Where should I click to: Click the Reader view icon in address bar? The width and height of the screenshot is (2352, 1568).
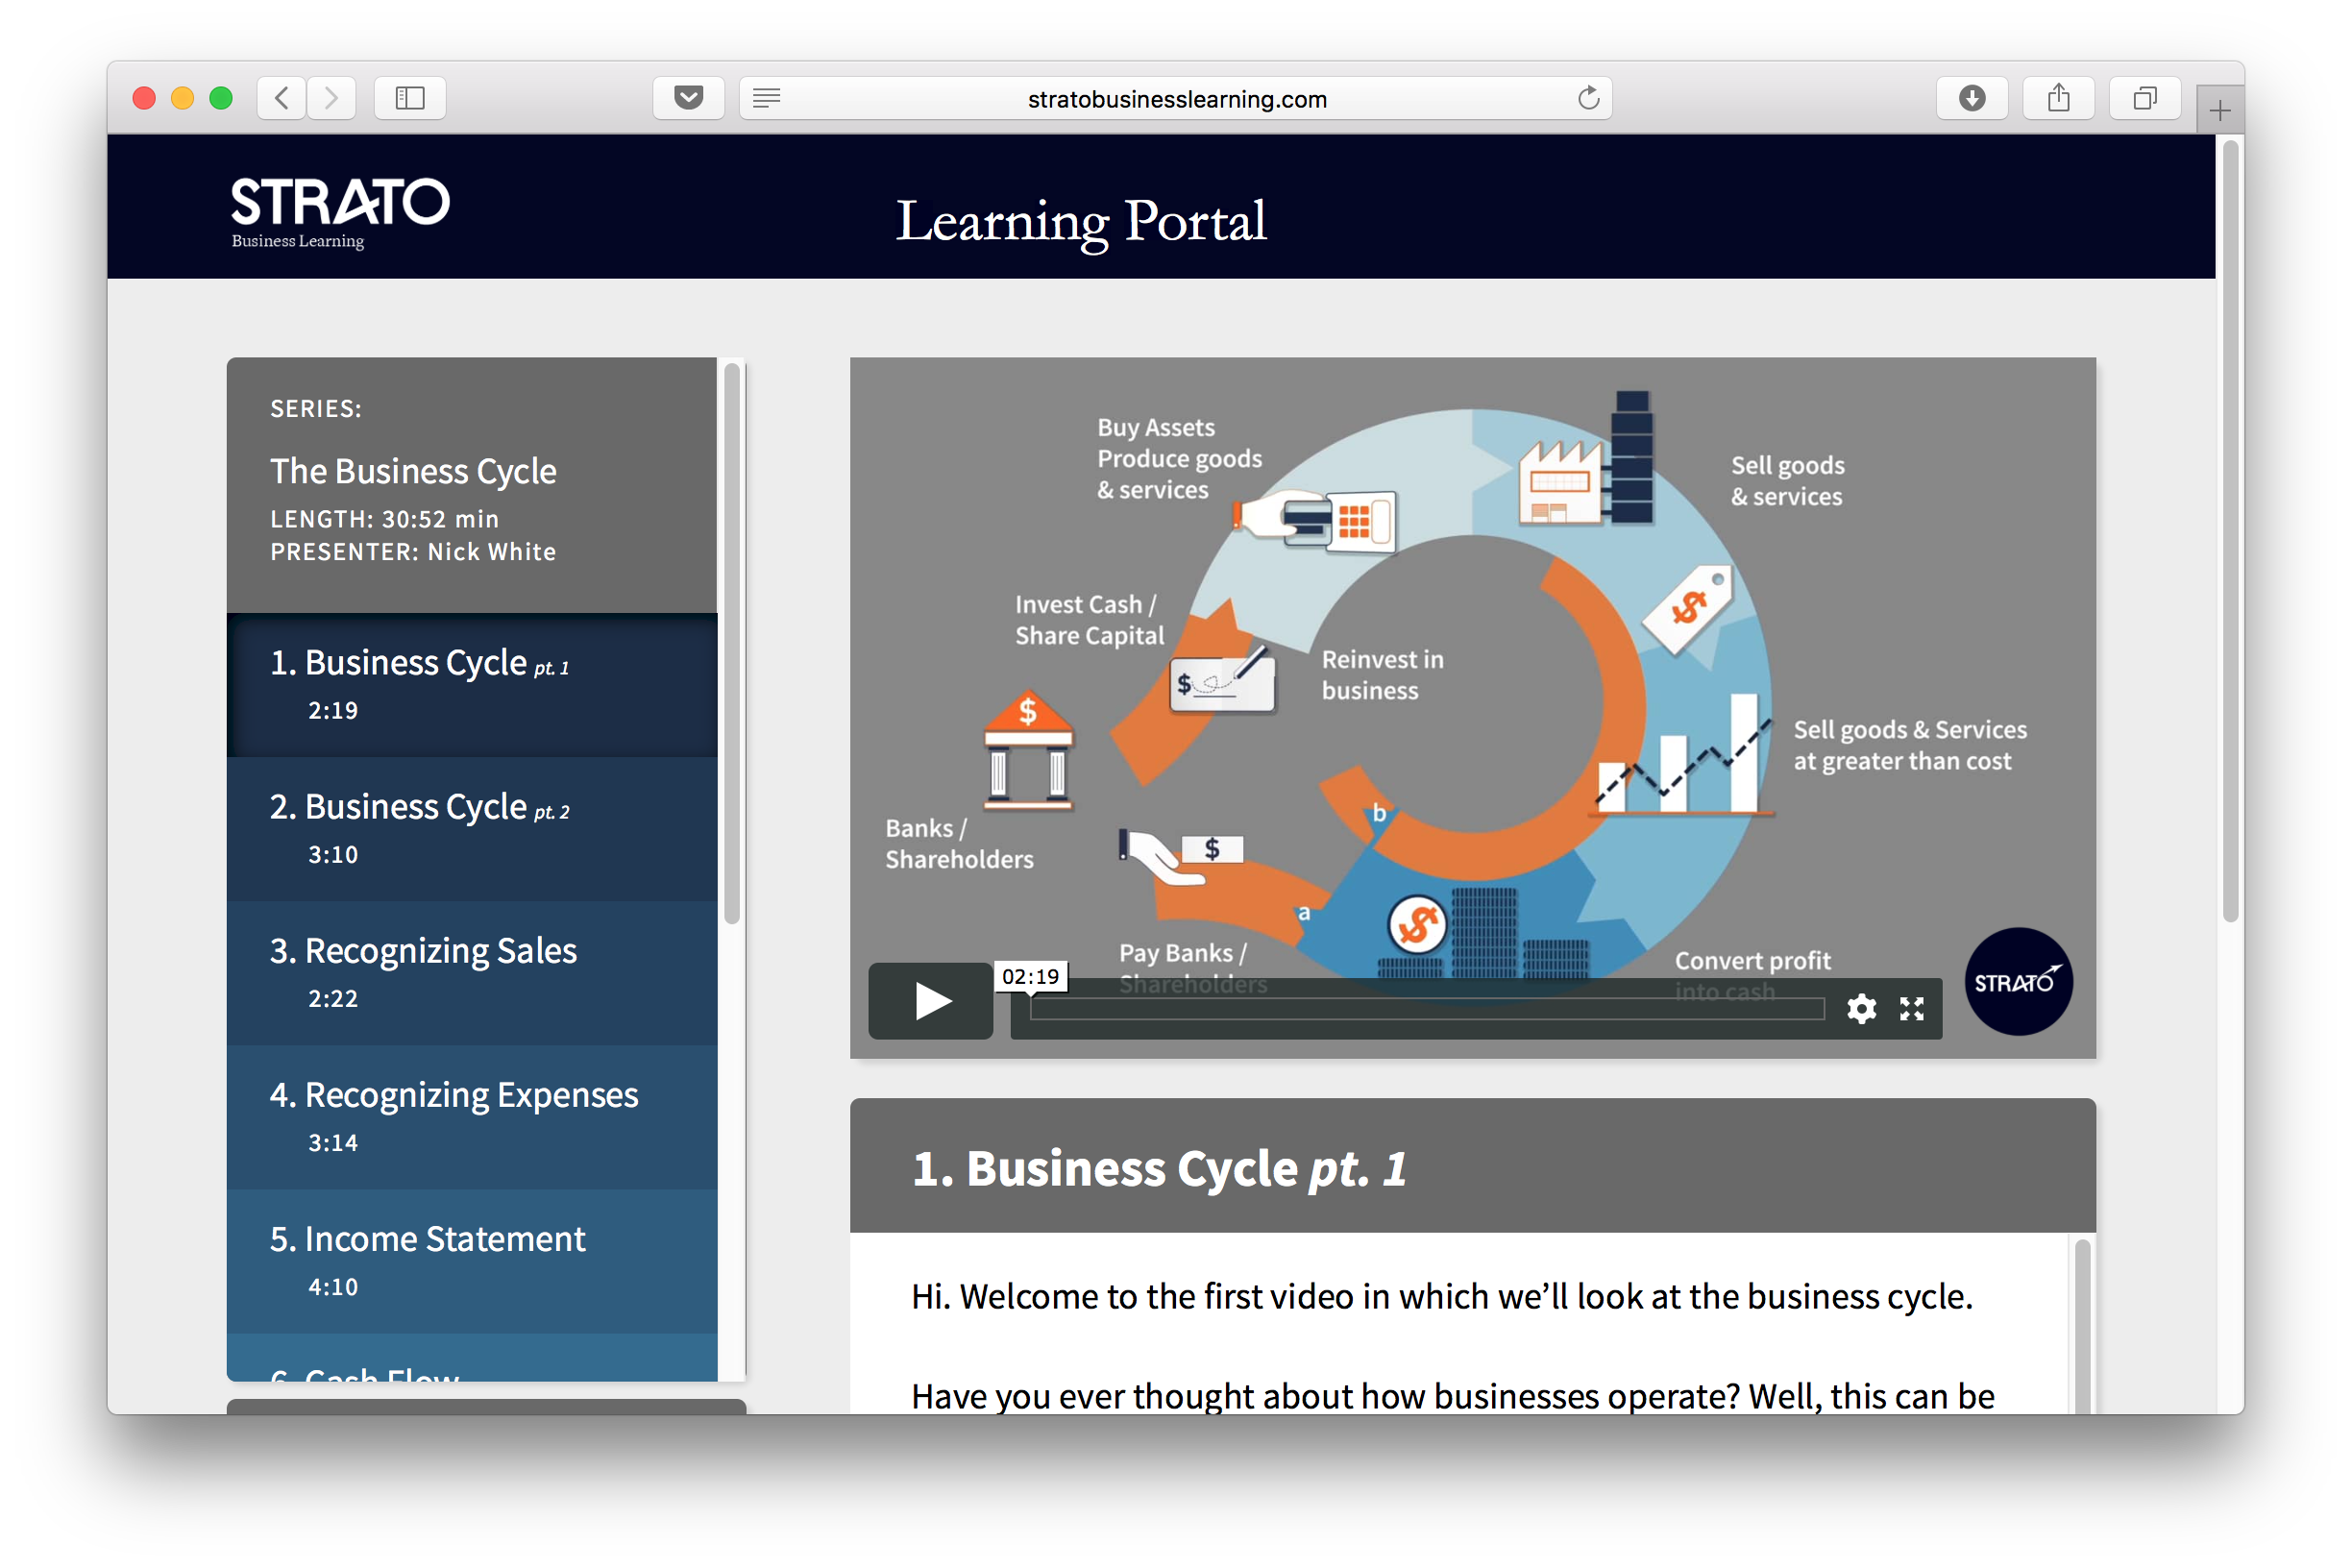pos(767,98)
